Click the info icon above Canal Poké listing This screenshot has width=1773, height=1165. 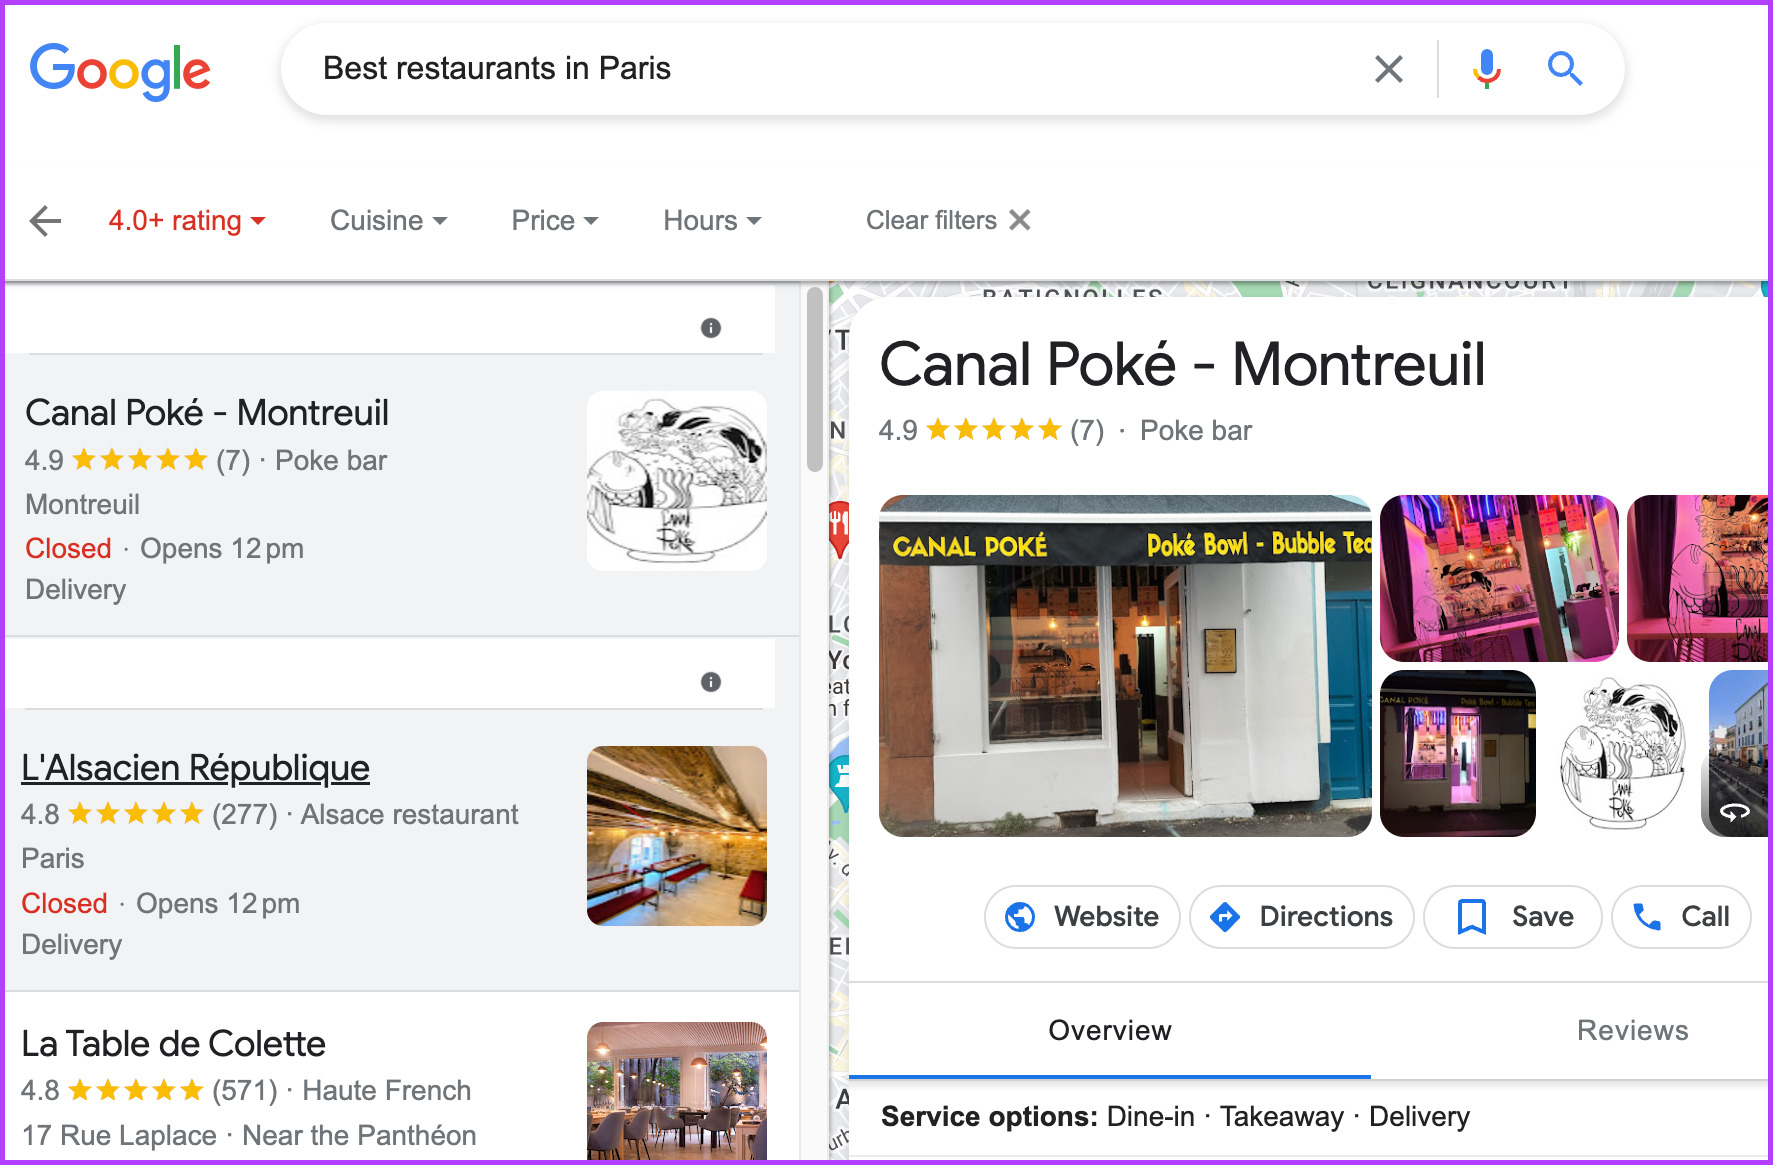[711, 328]
